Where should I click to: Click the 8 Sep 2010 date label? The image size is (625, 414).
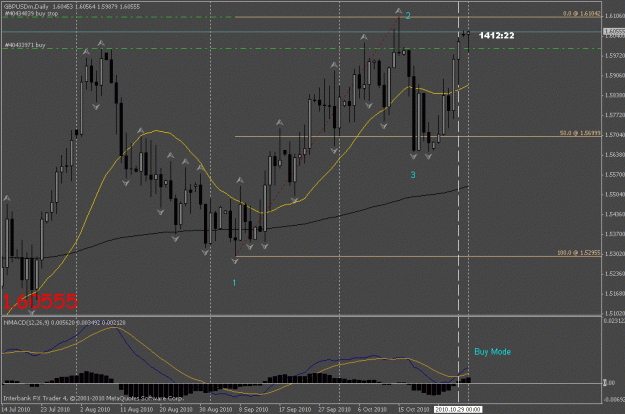(x=254, y=409)
